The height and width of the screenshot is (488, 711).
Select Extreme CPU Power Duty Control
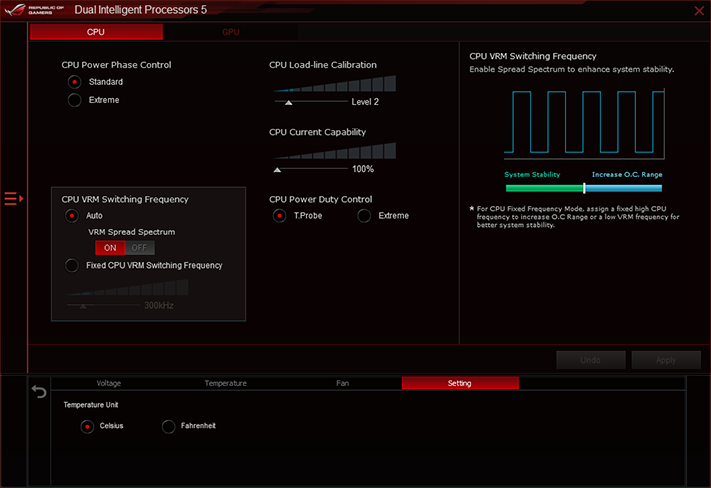tap(364, 216)
